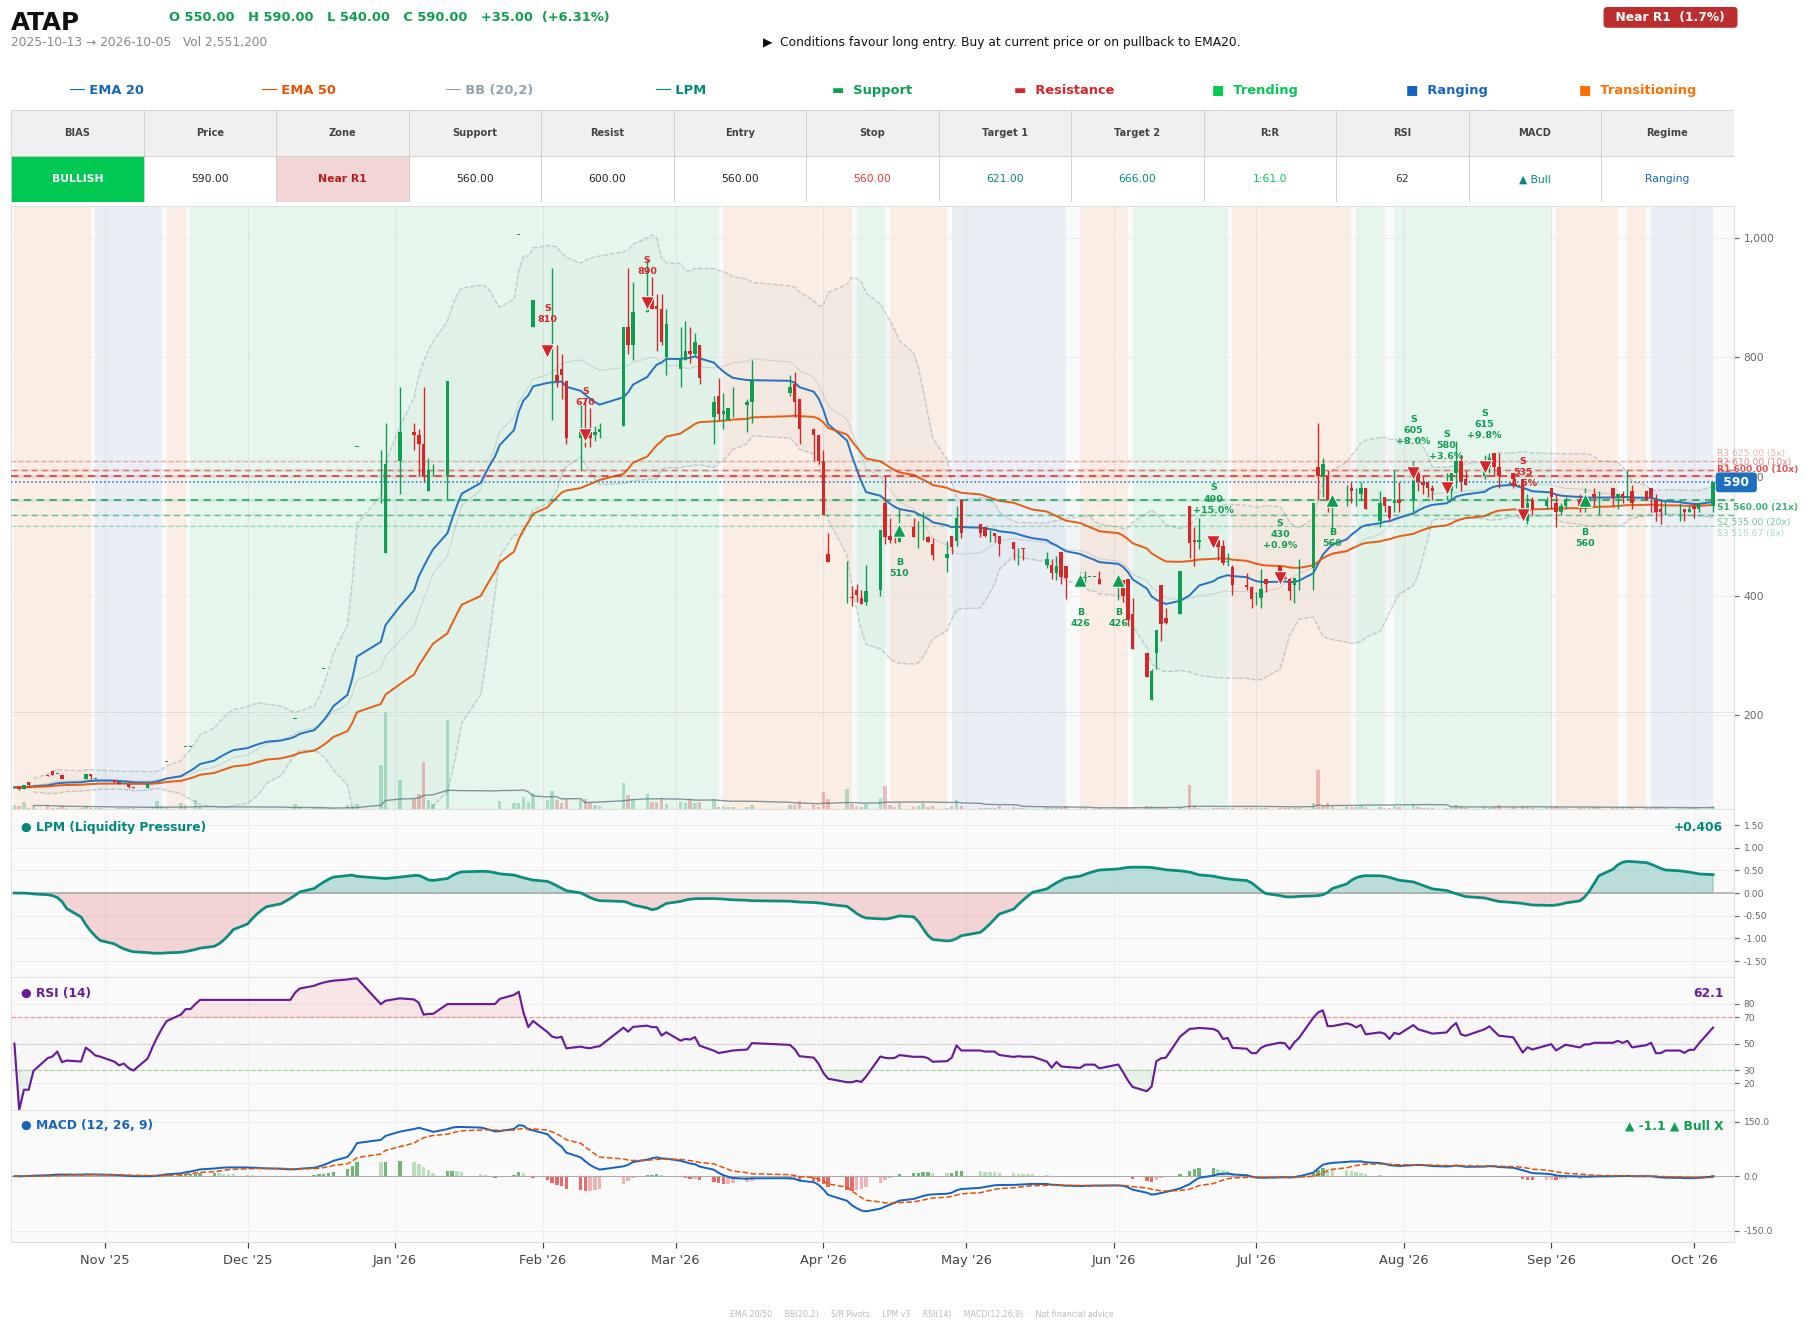Select the Target 1 column header
Viewport: 1809px width, 1330px height.
point(1005,133)
